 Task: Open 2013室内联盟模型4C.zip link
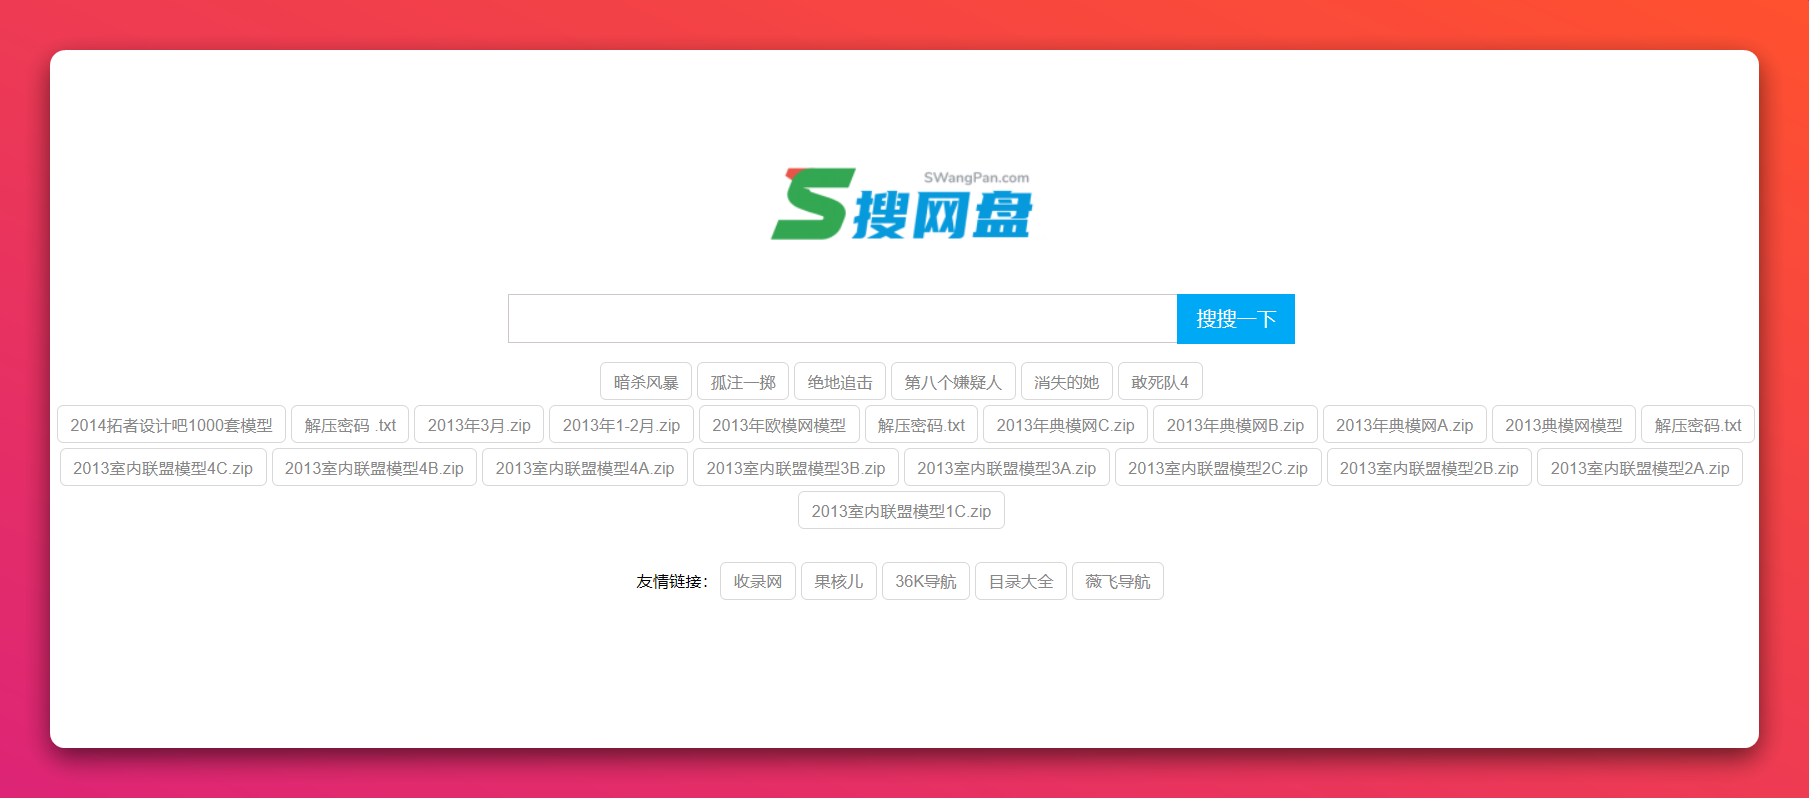(x=163, y=468)
